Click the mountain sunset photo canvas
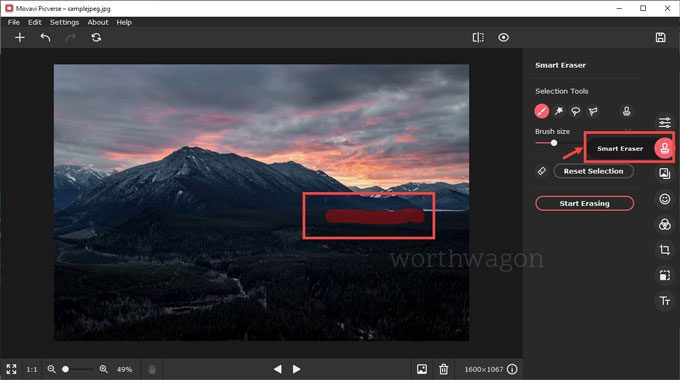 261,202
